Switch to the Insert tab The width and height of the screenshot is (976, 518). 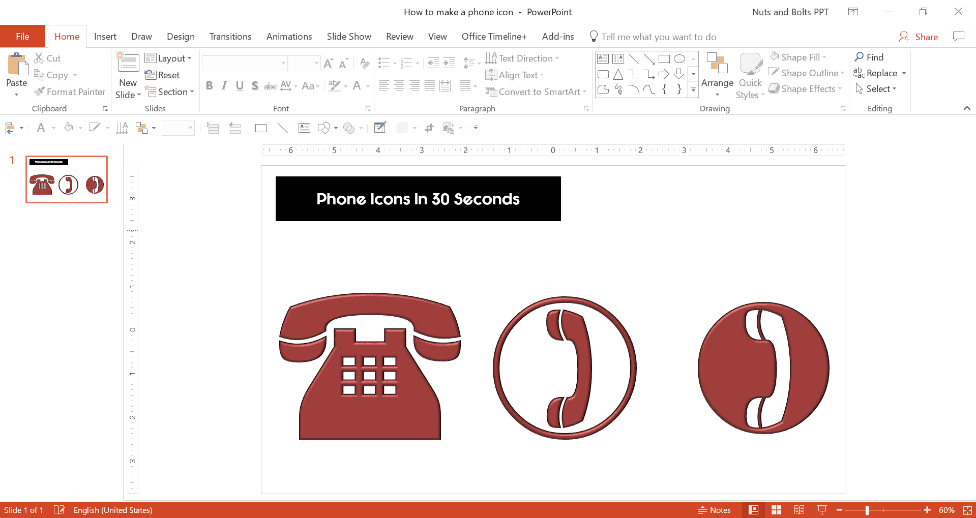[105, 36]
